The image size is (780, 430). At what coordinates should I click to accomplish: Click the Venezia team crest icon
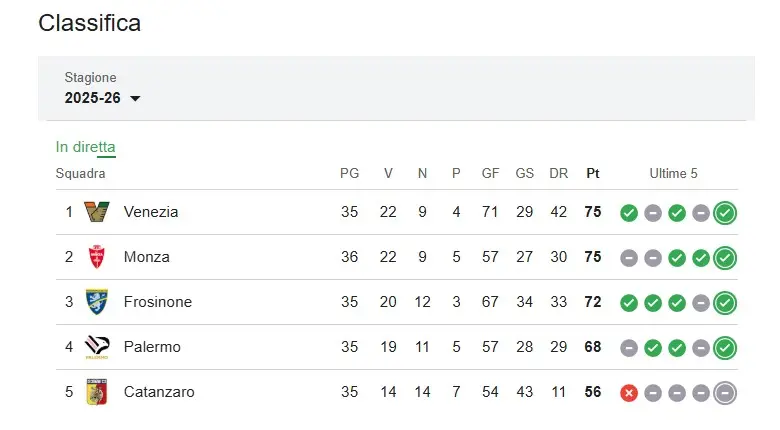click(96, 212)
